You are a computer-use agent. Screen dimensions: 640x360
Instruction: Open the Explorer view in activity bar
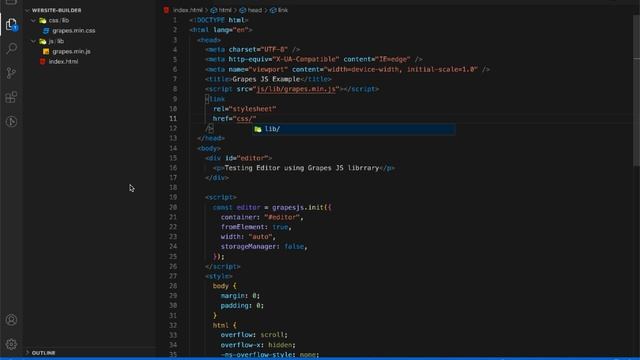tap(11, 24)
